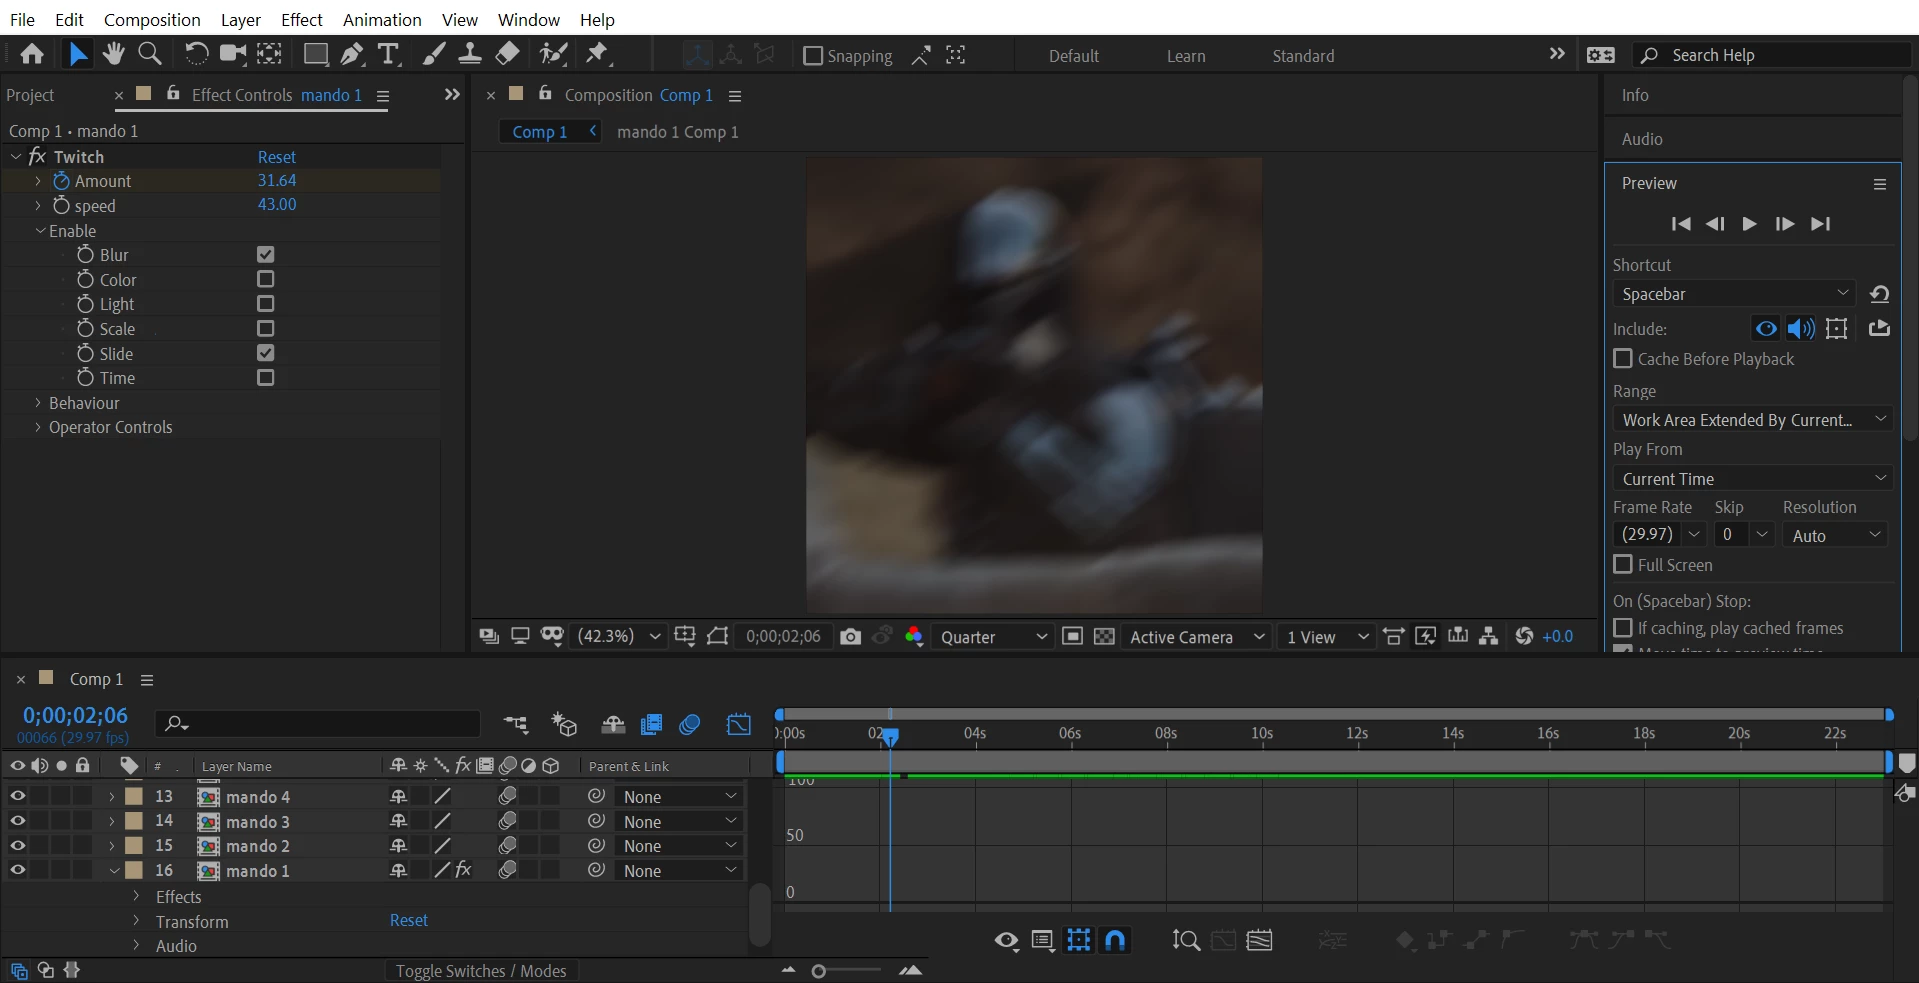Click the Twitch Amount value 31.64

tap(277, 180)
